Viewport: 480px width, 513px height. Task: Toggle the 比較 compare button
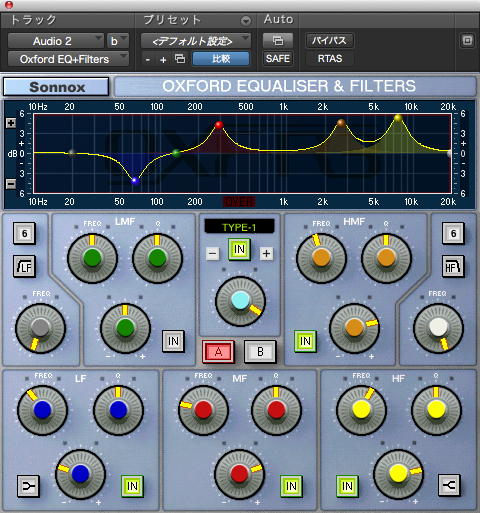tap(221, 59)
